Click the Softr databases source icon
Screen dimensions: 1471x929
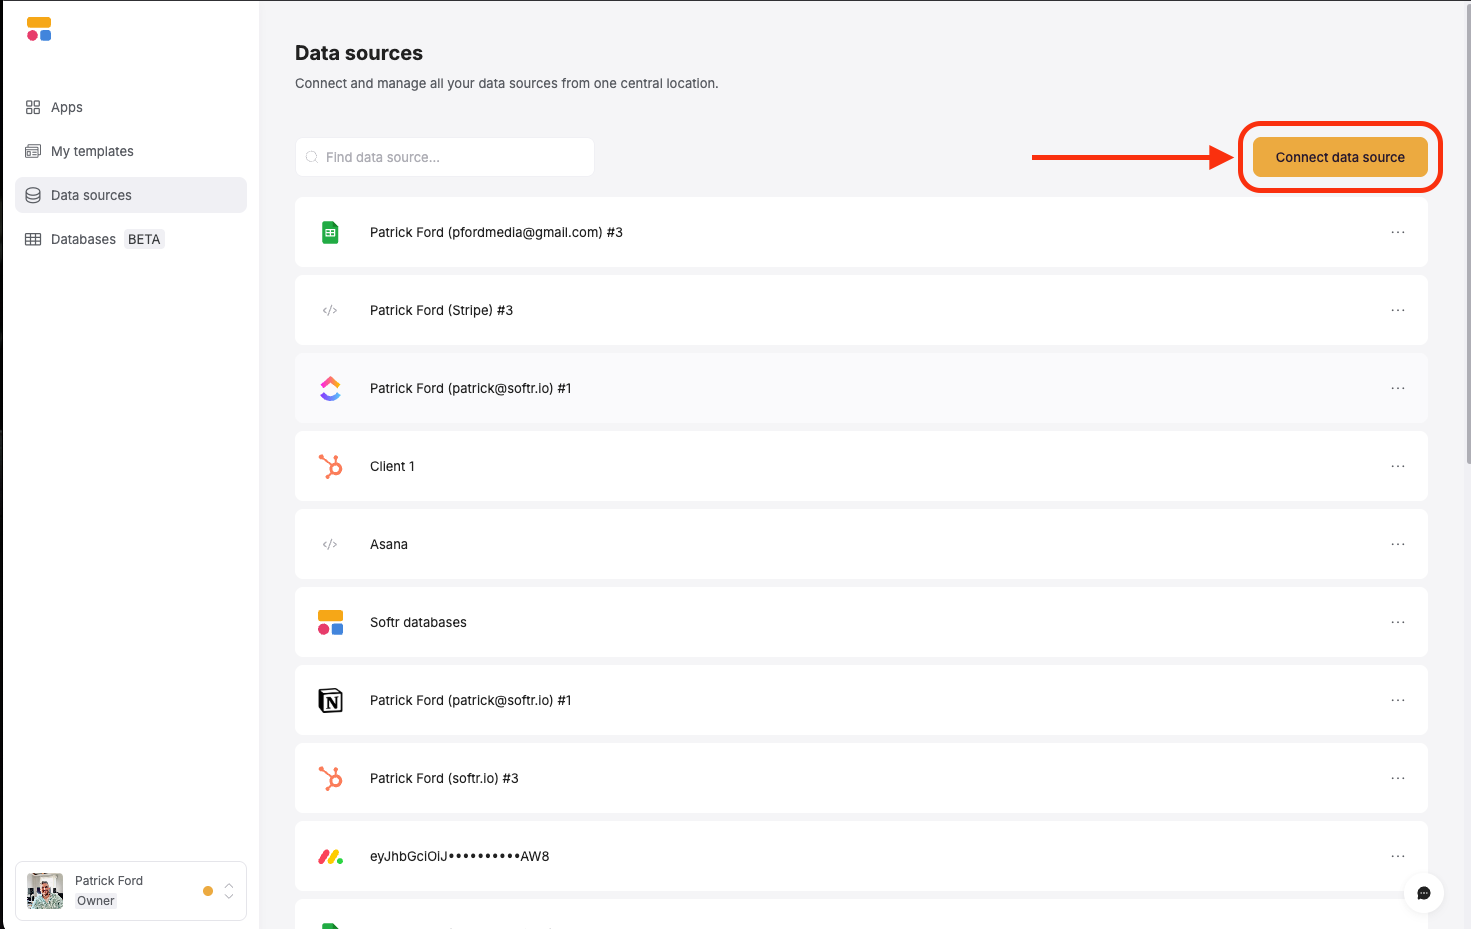coord(330,622)
